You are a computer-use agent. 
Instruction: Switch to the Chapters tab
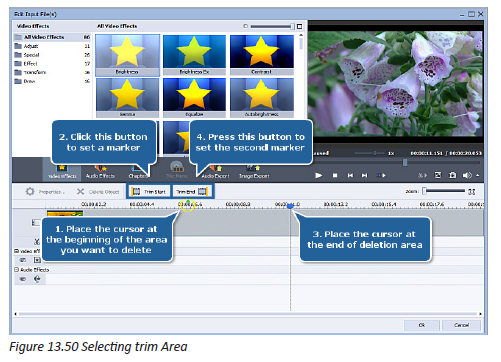pyautogui.click(x=138, y=172)
